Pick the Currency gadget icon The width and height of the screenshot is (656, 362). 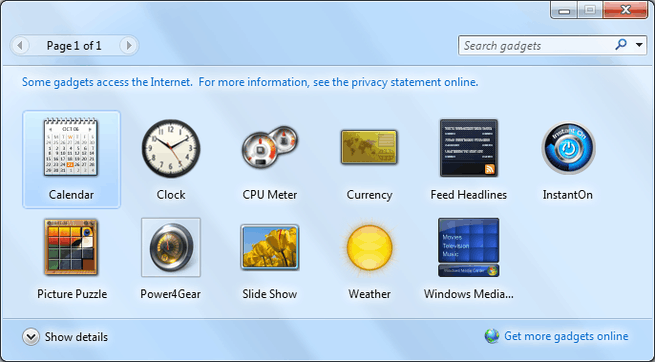click(369, 147)
